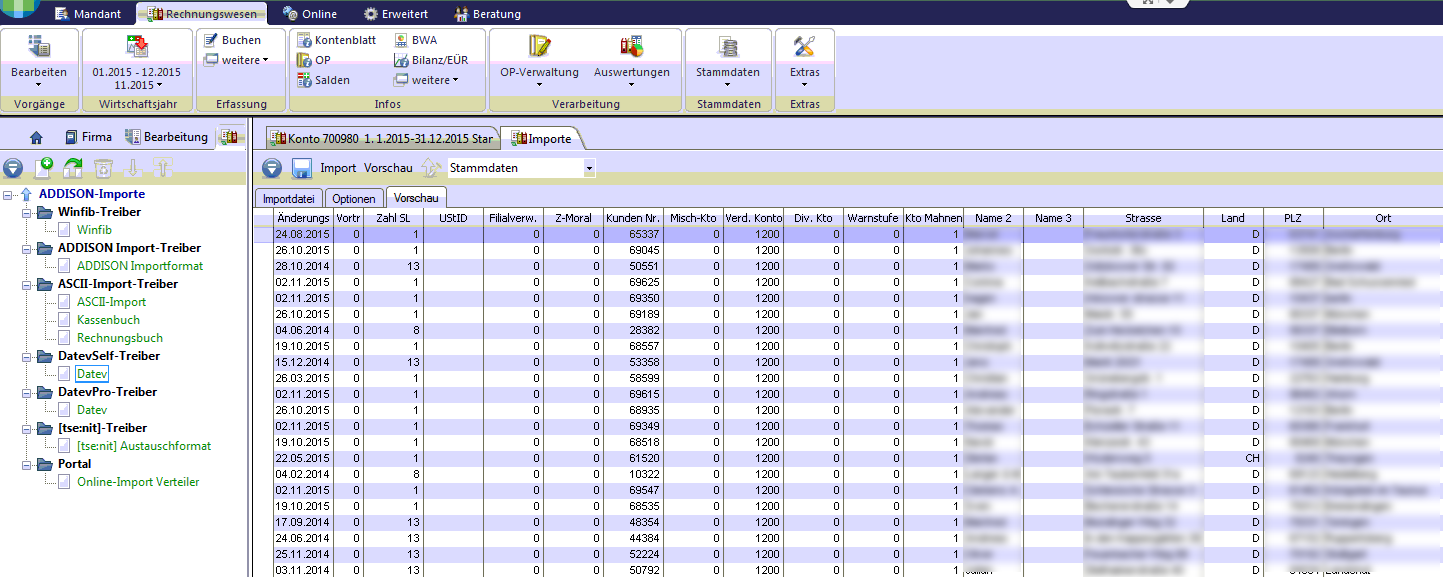The image size is (1443, 577).
Task: Open the Extras tools icon
Action: tap(804, 47)
